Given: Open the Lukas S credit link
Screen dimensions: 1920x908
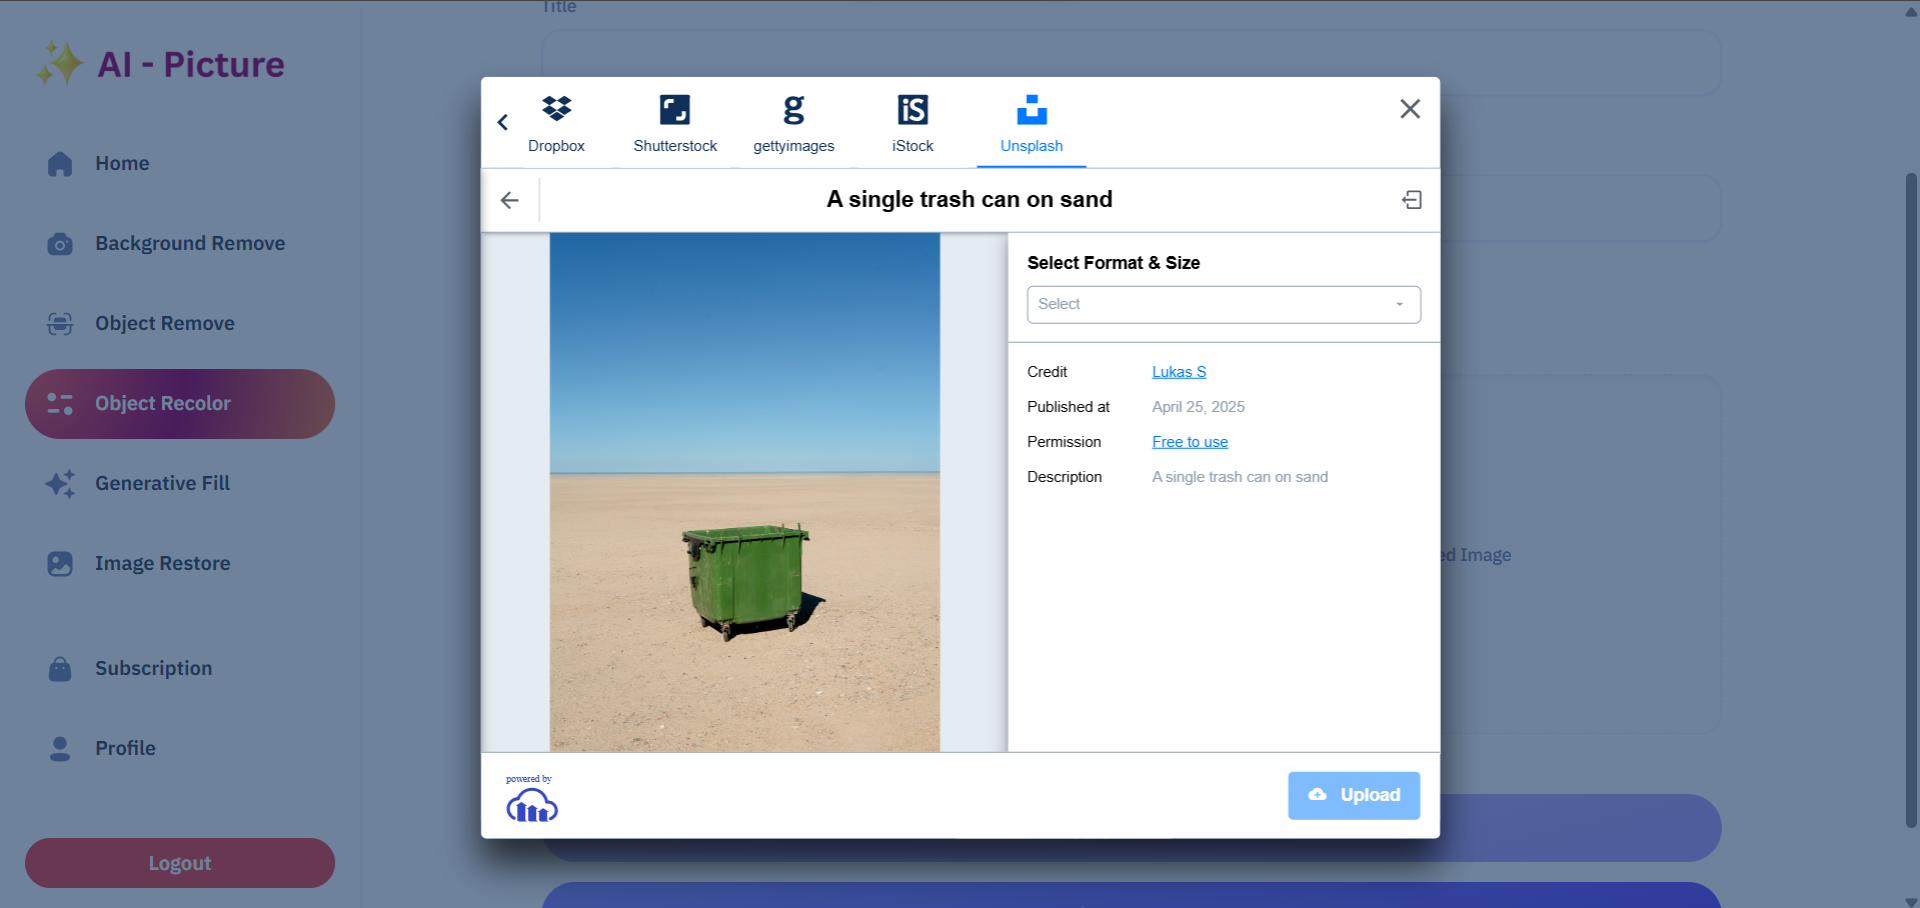Looking at the screenshot, I should coord(1179,372).
